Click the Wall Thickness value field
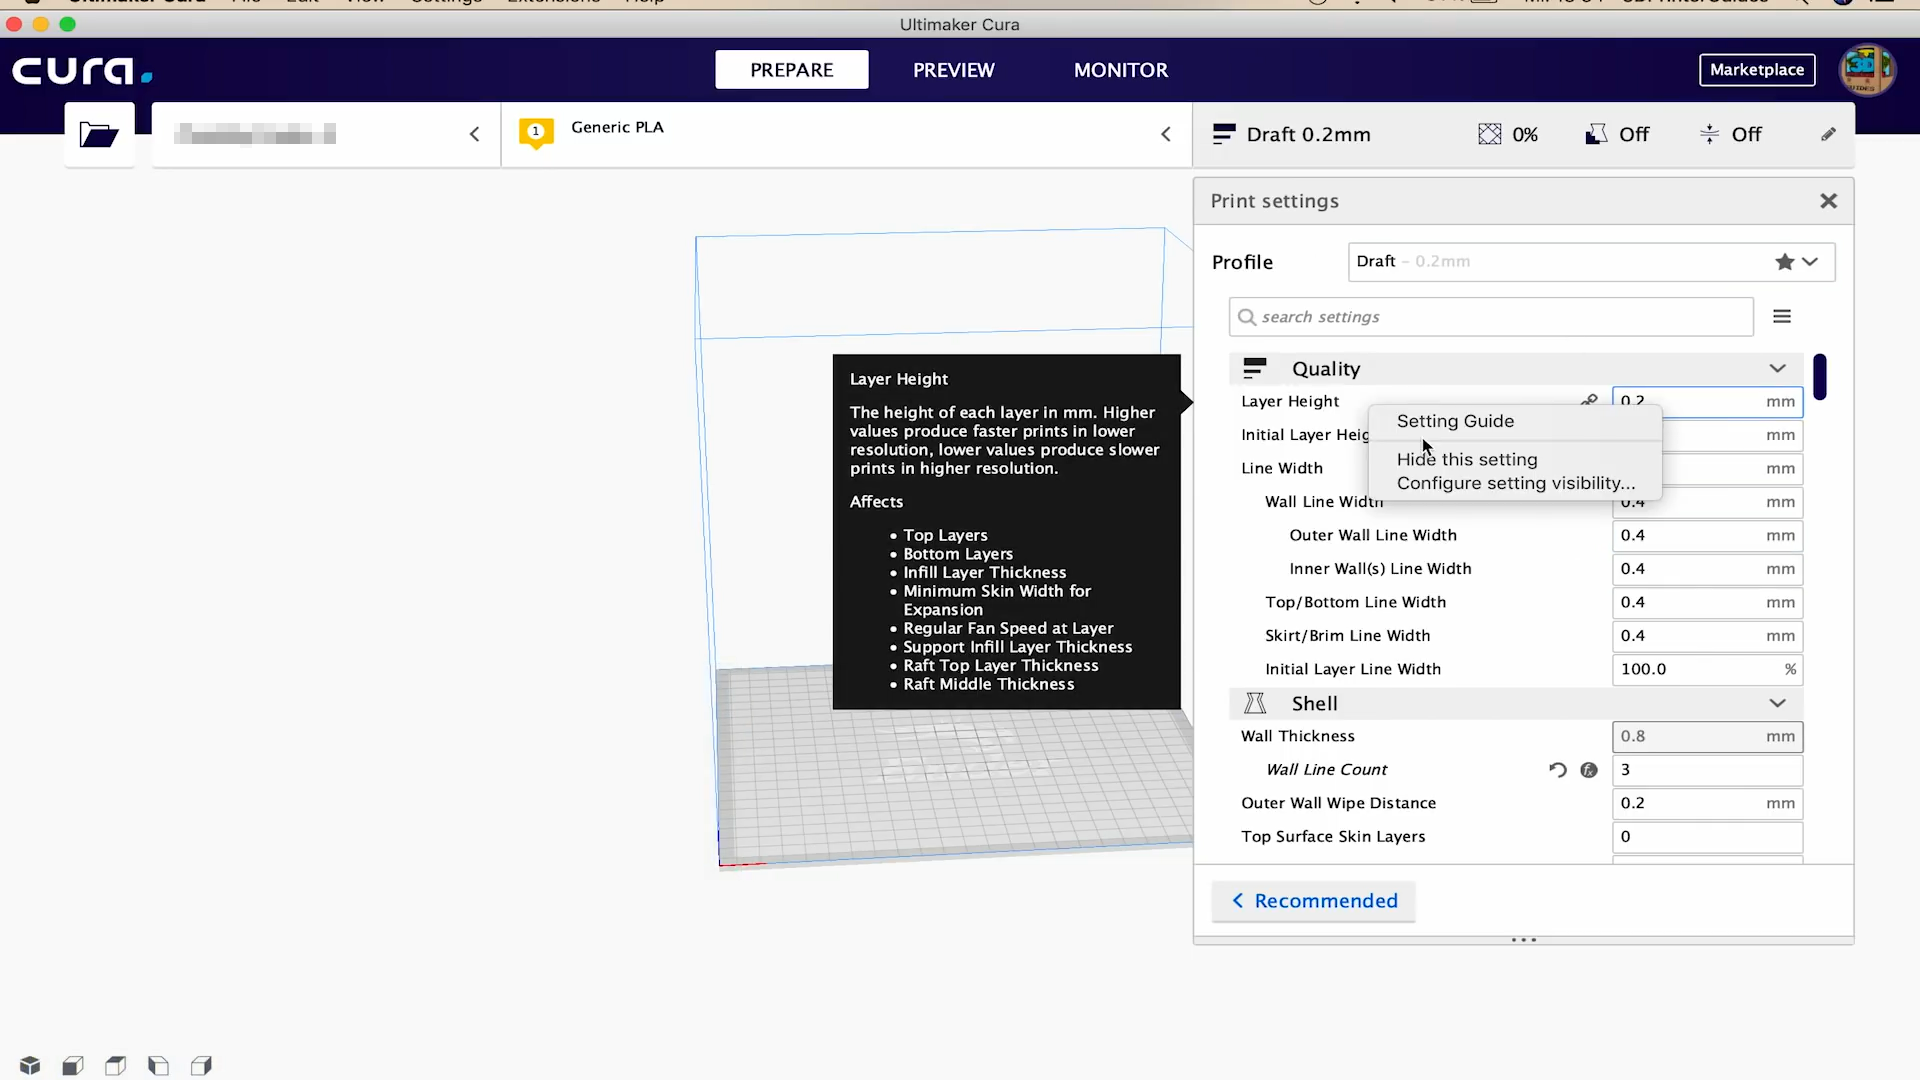This screenshot has width=1920, height=1080. 1707,736
